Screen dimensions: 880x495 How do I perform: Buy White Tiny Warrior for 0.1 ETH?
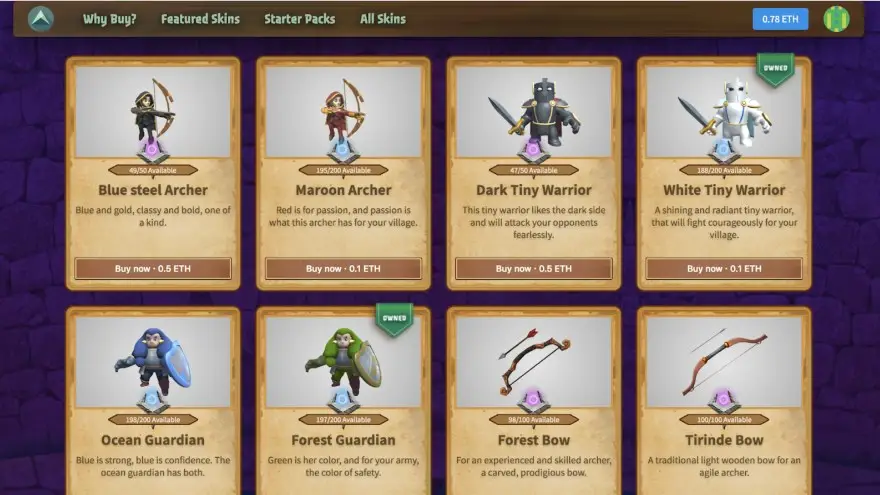point(724,268)
